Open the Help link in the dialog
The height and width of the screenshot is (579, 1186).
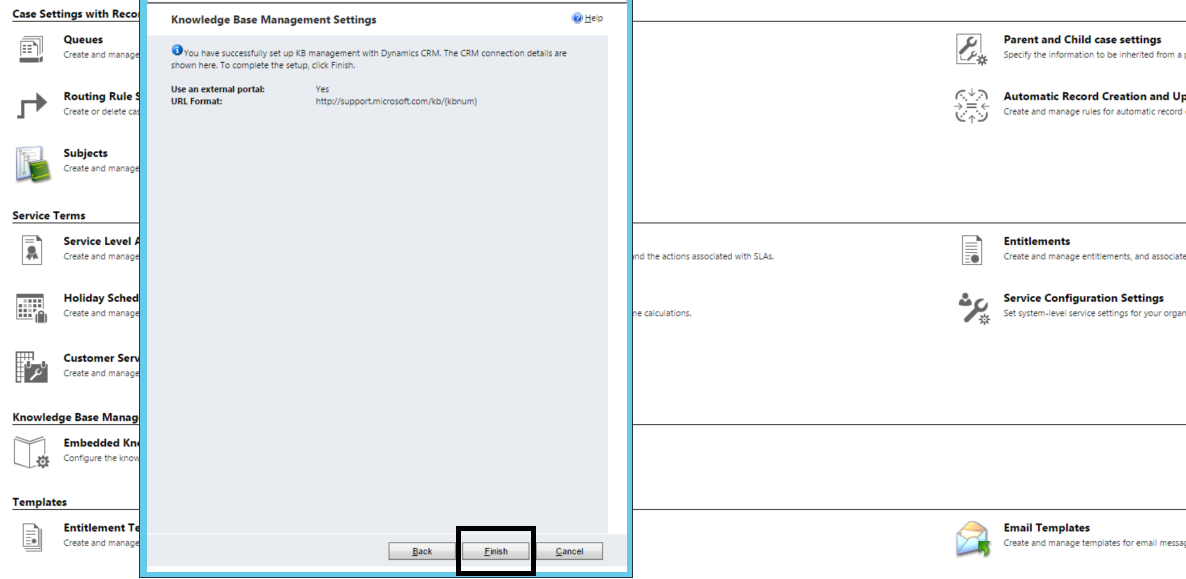tap(590, 18)
